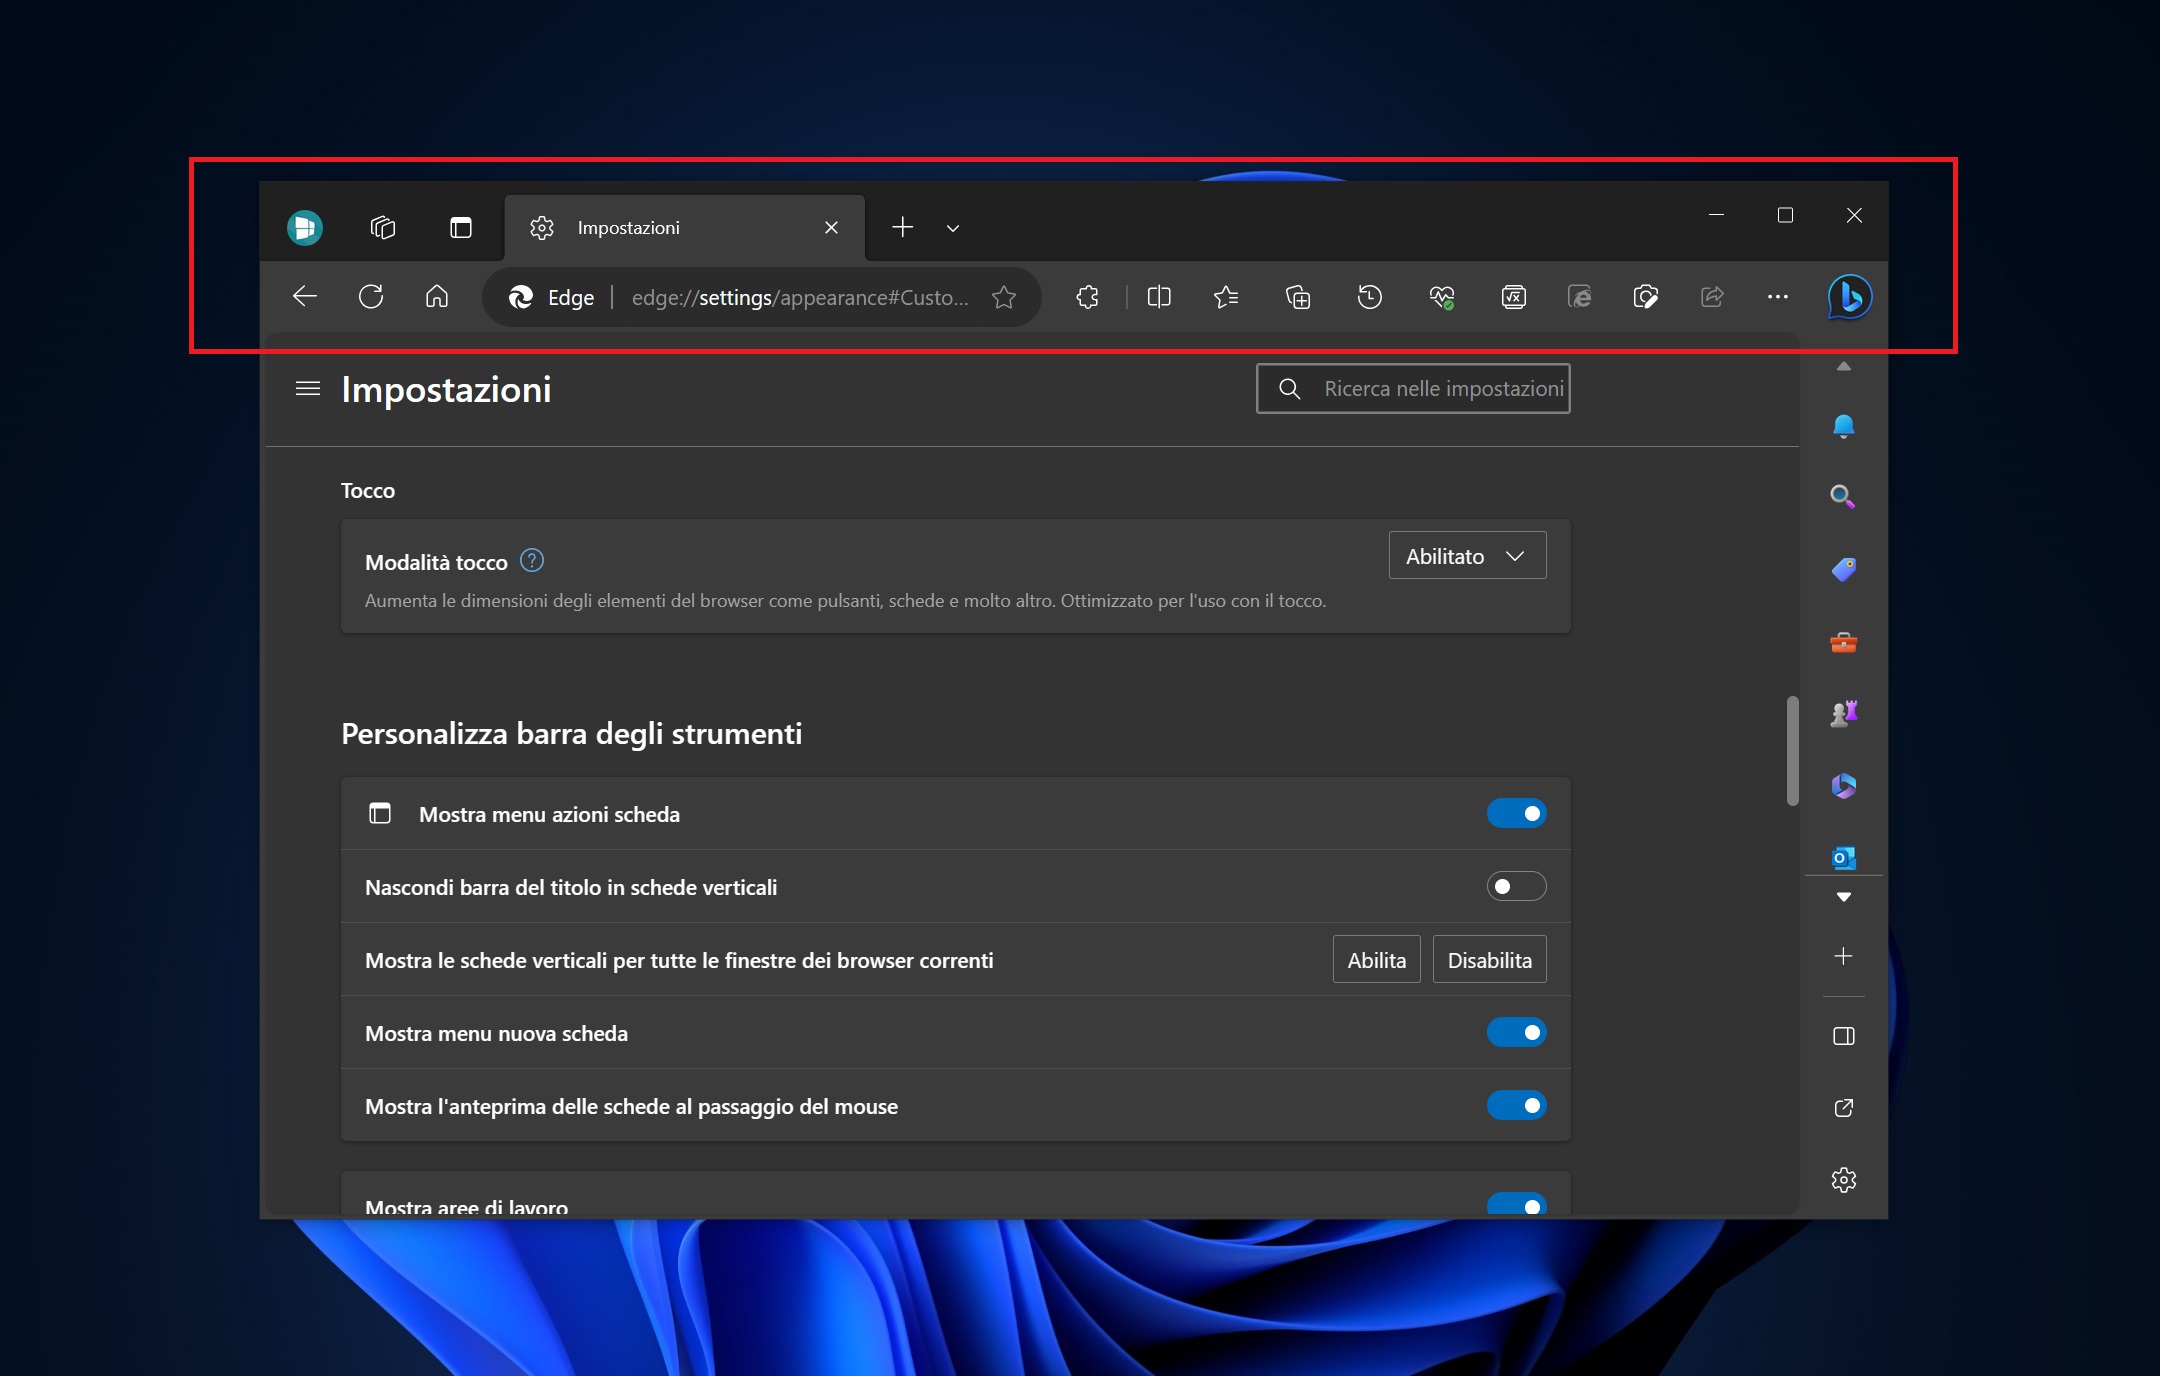The height and width of the screenshot is (1376, 2160).
Task: Open the sidebar Shopping tag icon
Action: [1843, 570]
